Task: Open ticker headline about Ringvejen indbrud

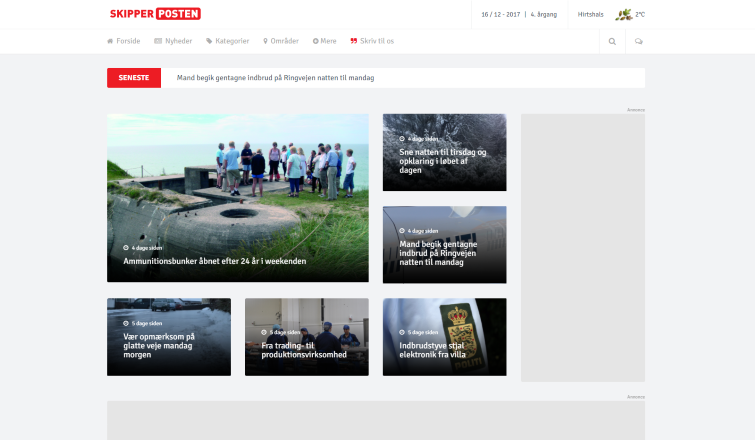Action: click(x=275, y=78)
